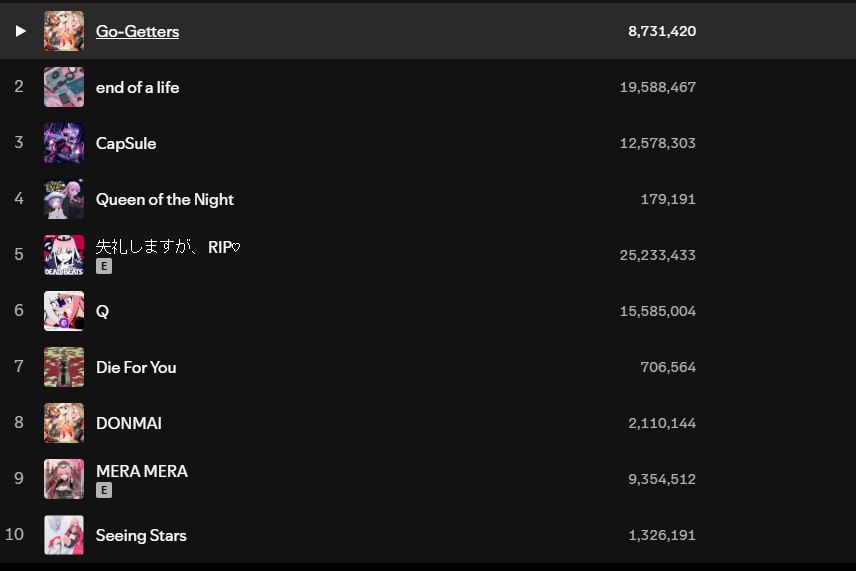The height and width of the screenshot is (571, 856).
Task: Click the Go-Getters album cover thumbnail
Action: [x=64, y=31]
